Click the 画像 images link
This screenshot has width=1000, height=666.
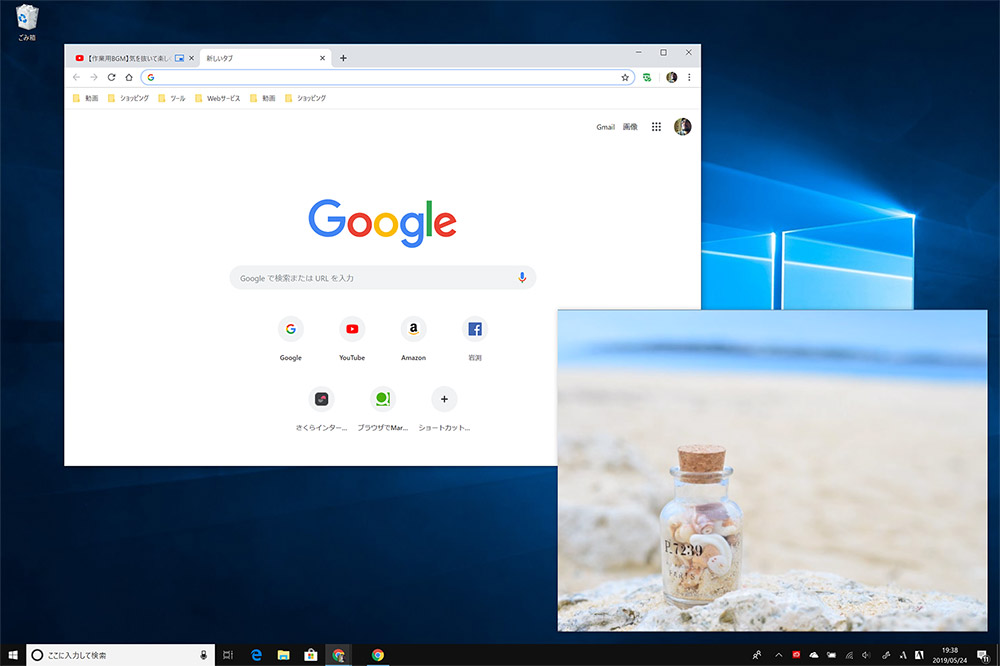click(630, 127)
